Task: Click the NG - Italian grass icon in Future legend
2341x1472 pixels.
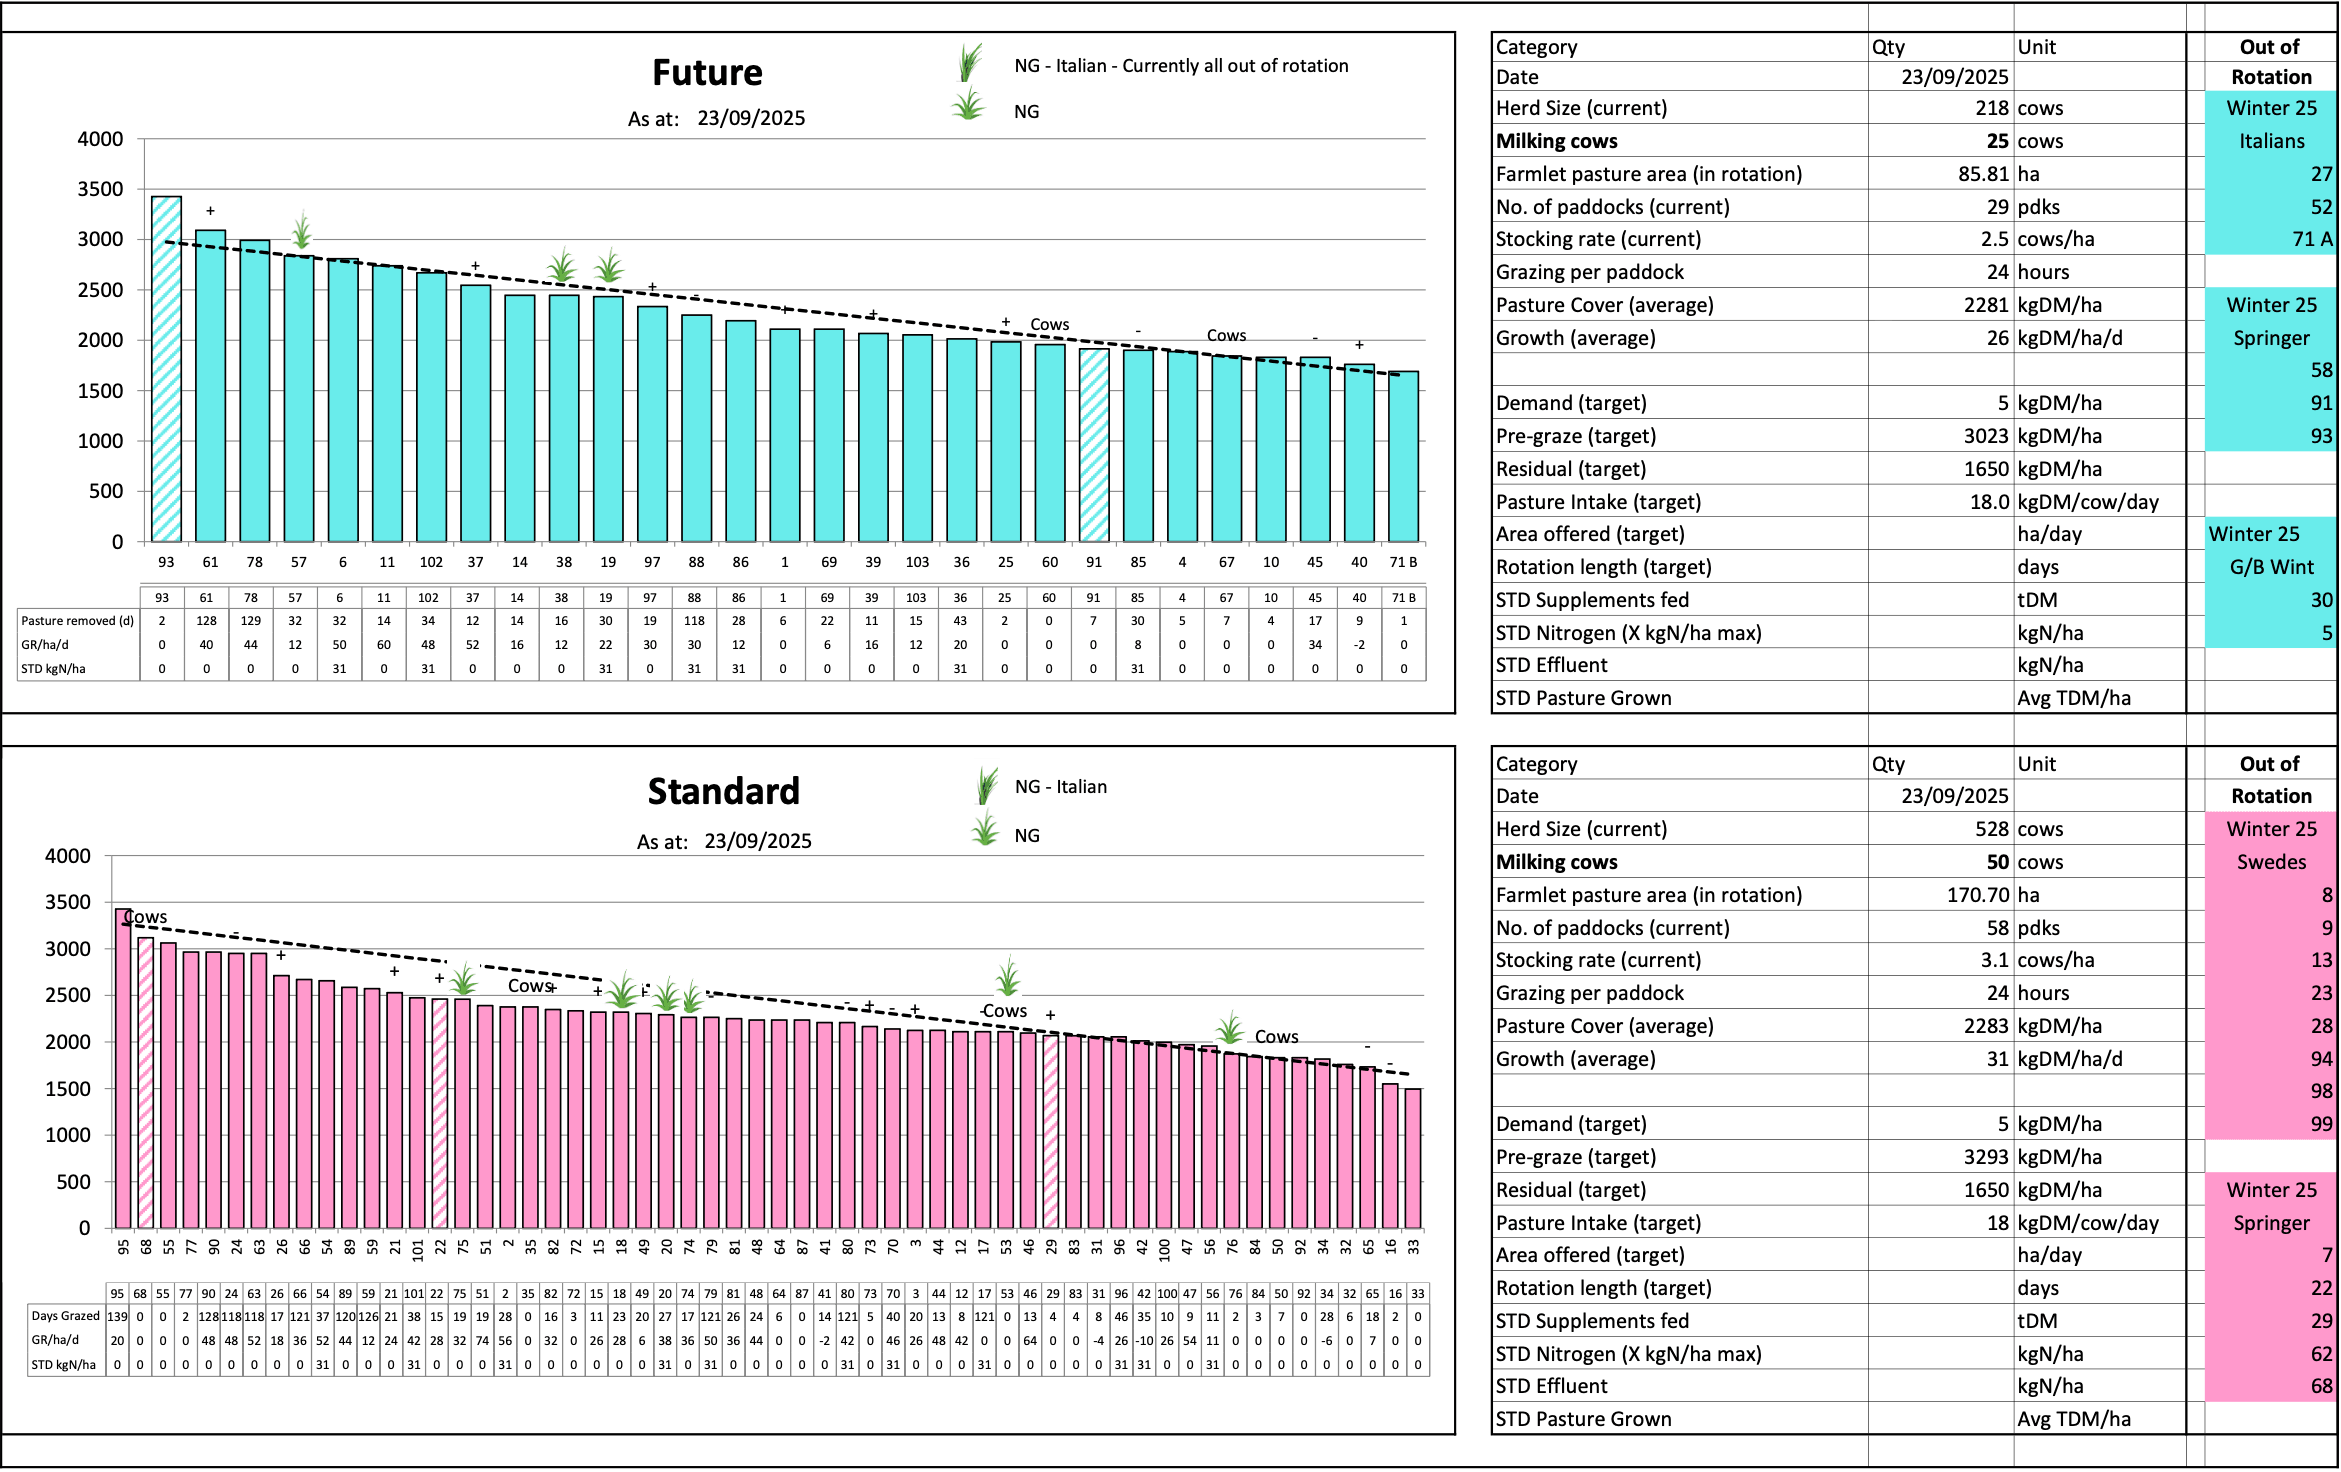Action: pos(969,63)
